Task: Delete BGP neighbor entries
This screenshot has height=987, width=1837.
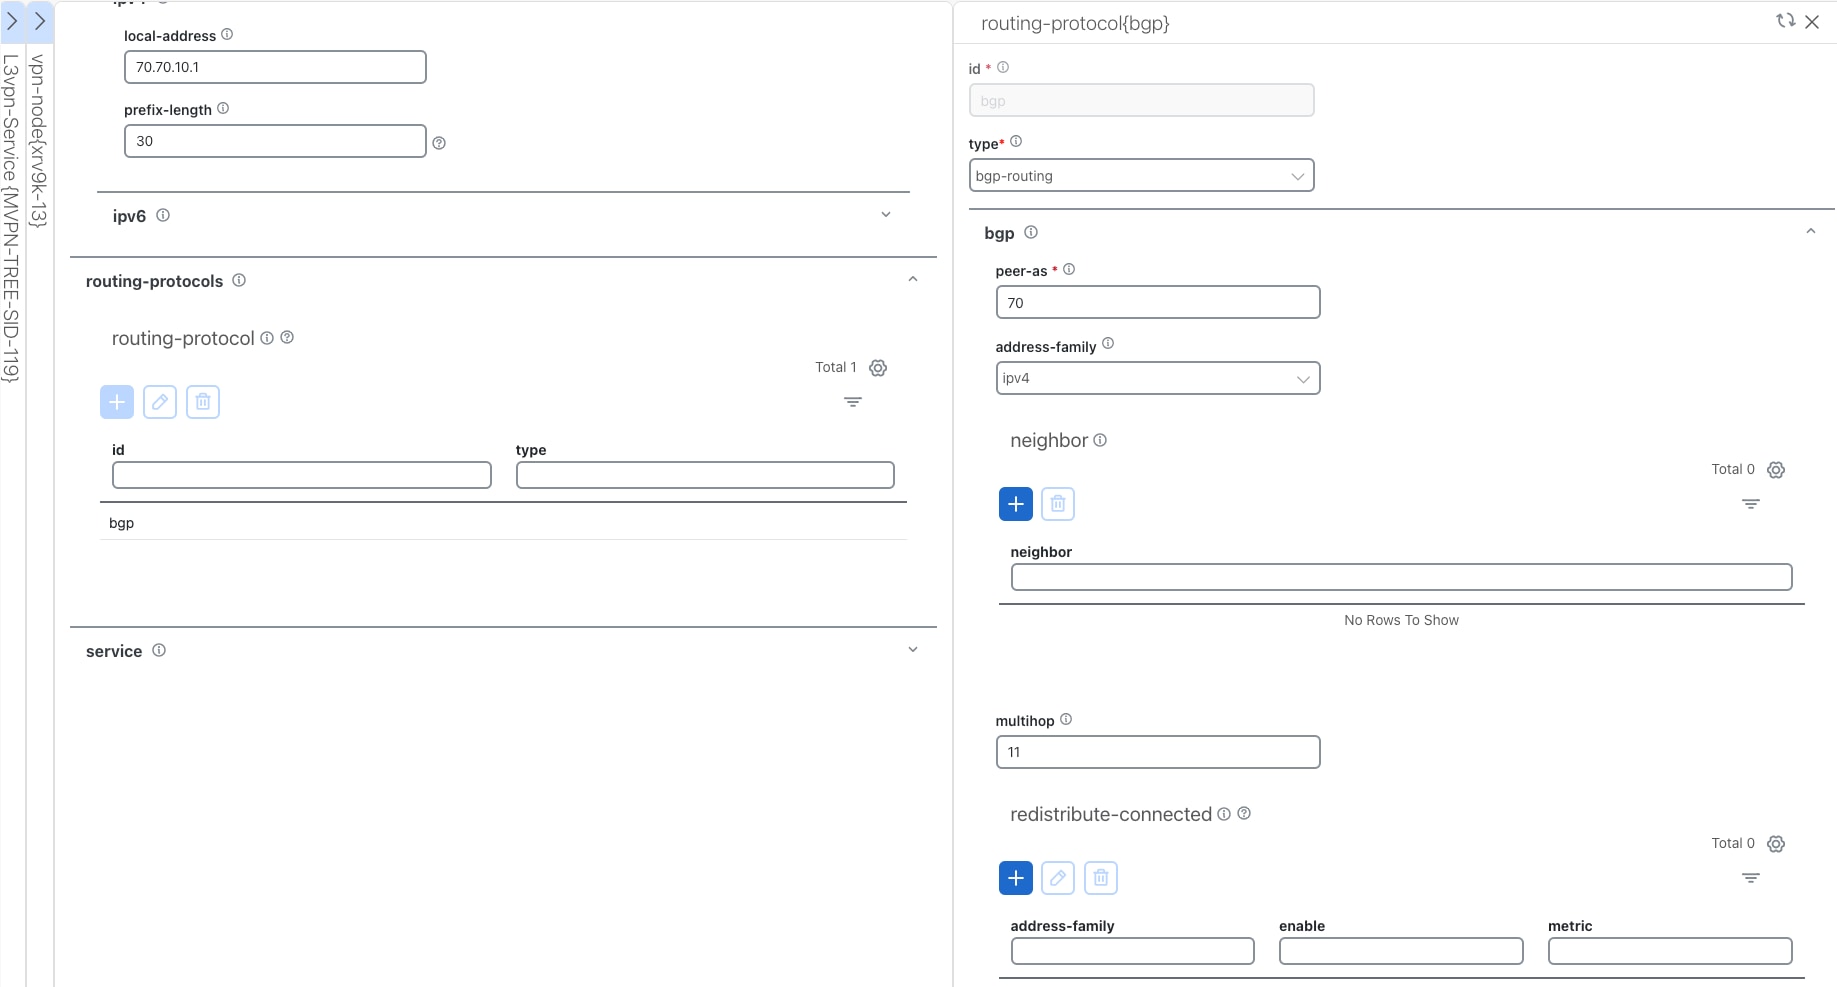Action: click(x=1058, y=504)
